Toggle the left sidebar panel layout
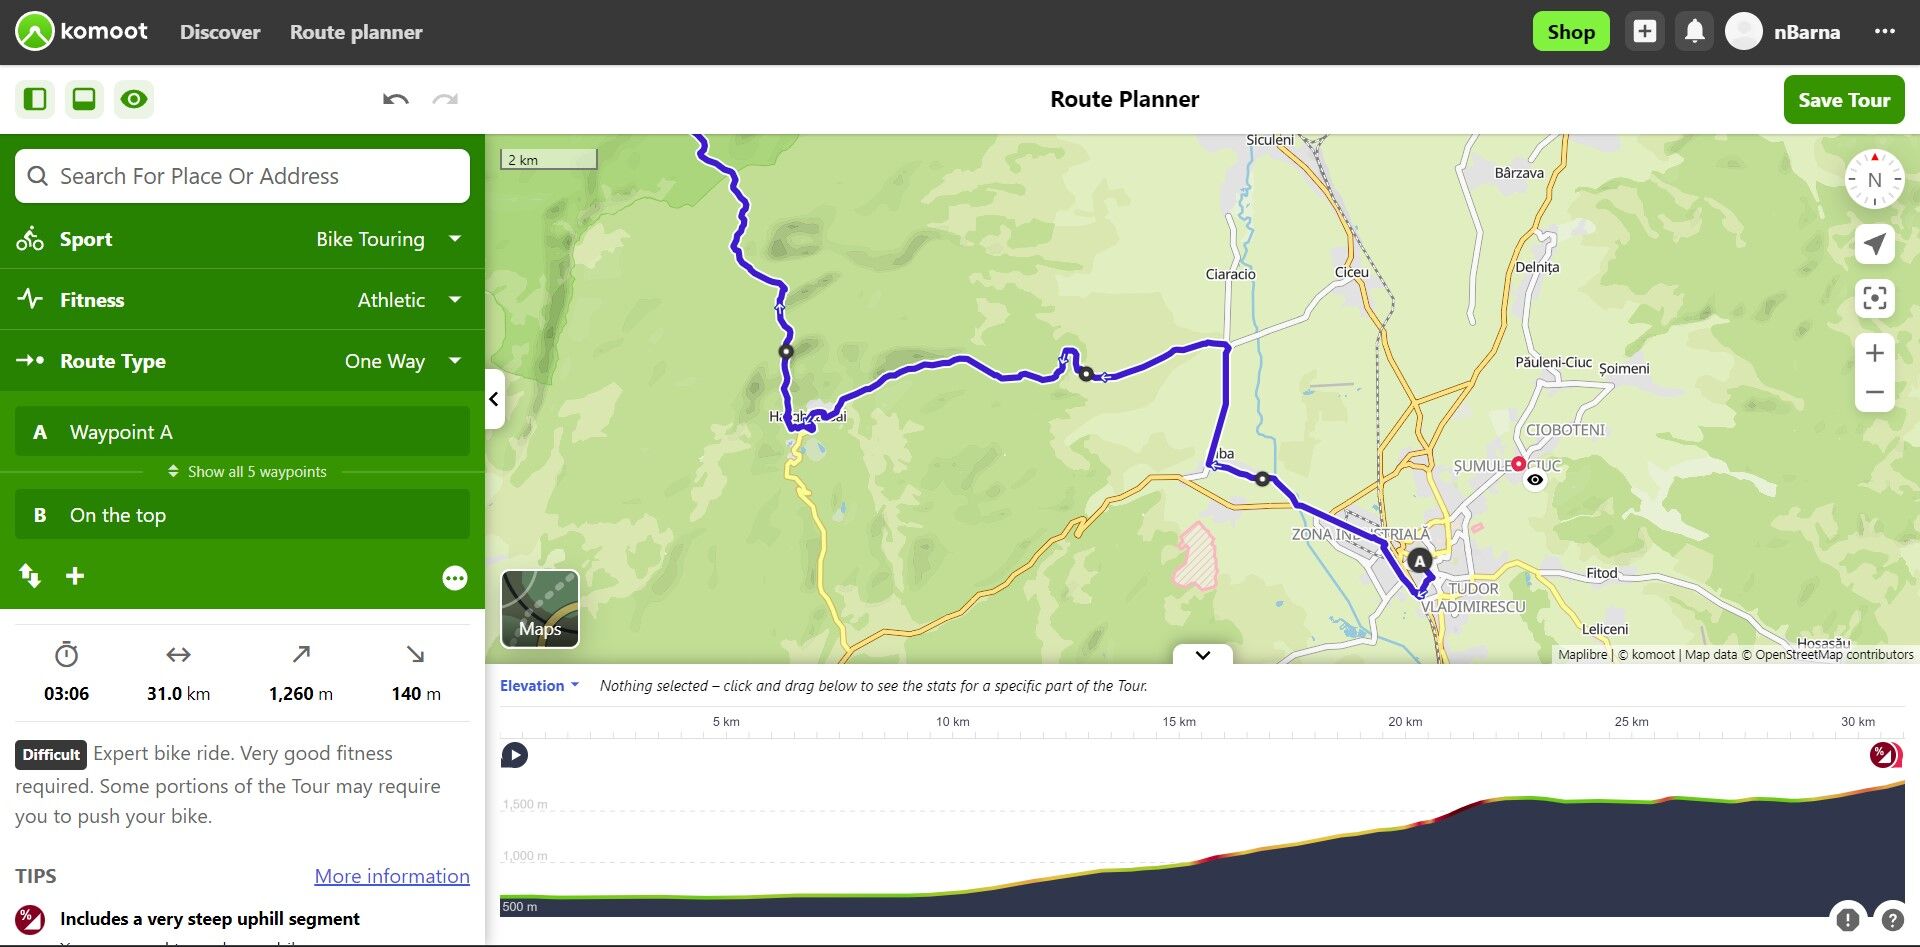Image resolution: width=1920 pixels, height=947 pixels. [35, 99]
